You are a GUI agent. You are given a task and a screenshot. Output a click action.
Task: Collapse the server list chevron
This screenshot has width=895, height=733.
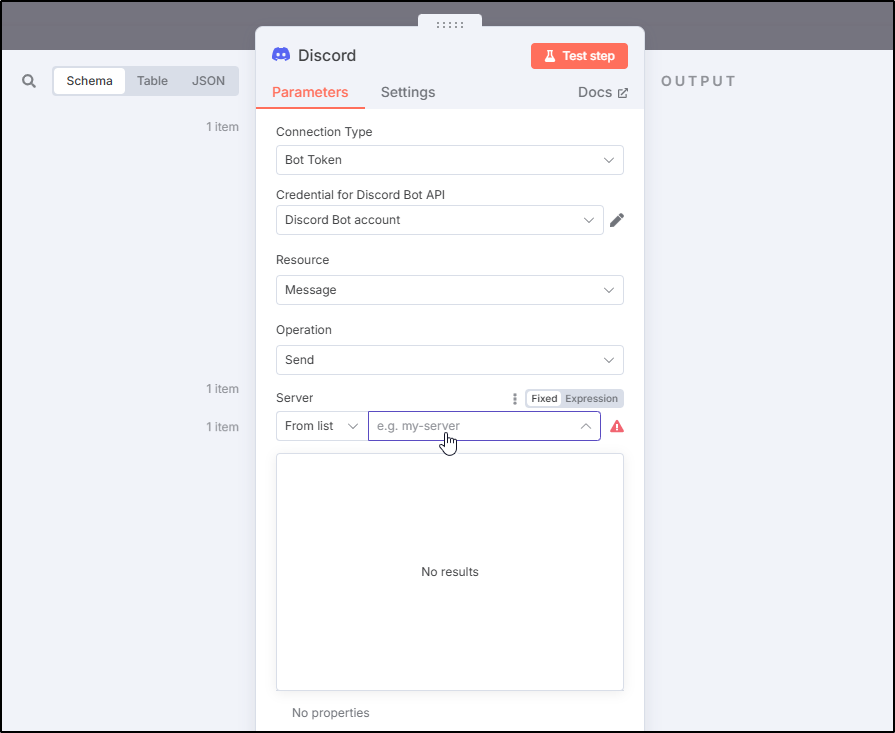[x=586, y=426]
